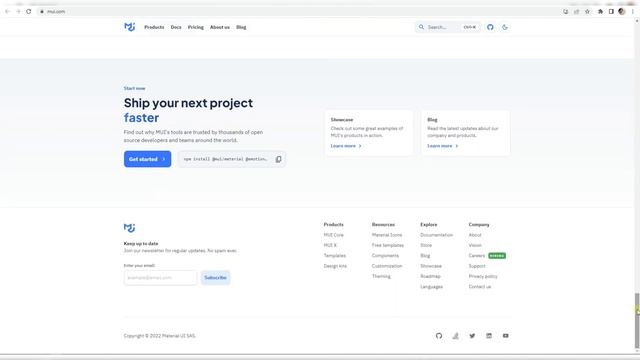
Task: Open the GitHub icon in the footer
Action: click(x=439, y=336)
